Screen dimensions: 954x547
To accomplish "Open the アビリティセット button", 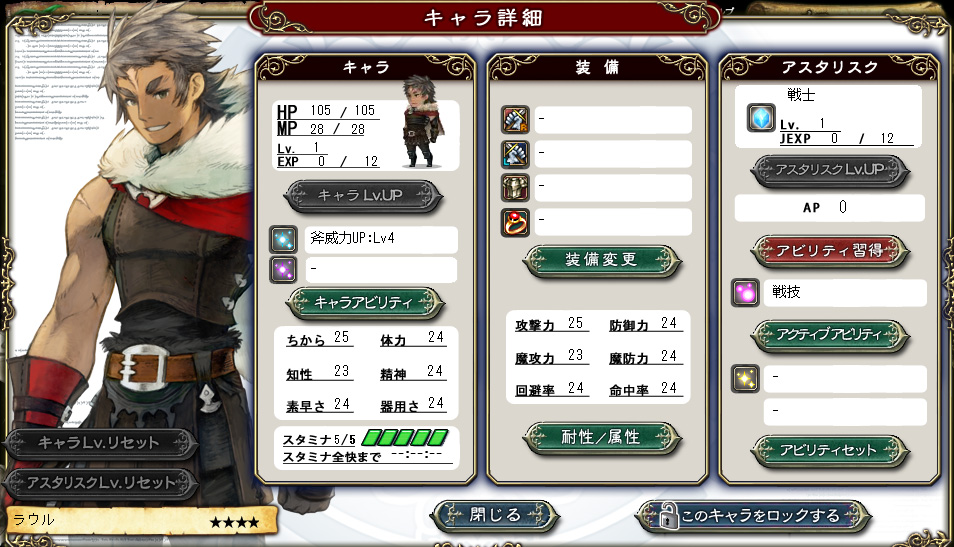I will [830, 451].
